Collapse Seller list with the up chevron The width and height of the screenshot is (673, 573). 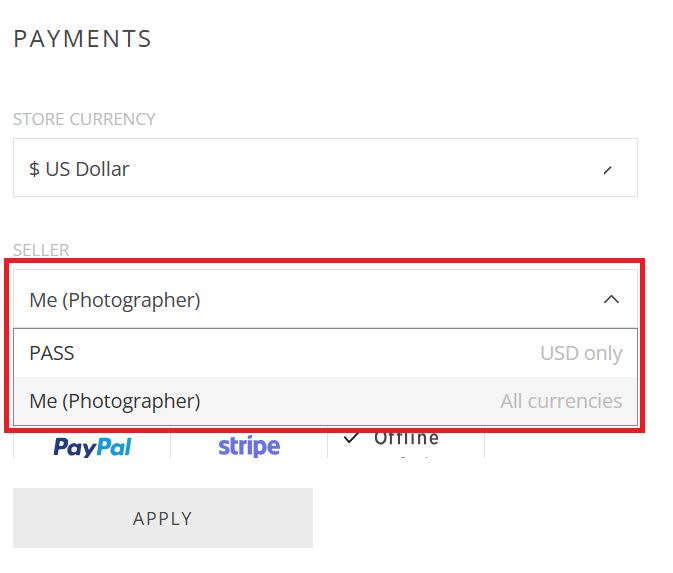click(611, 299)
